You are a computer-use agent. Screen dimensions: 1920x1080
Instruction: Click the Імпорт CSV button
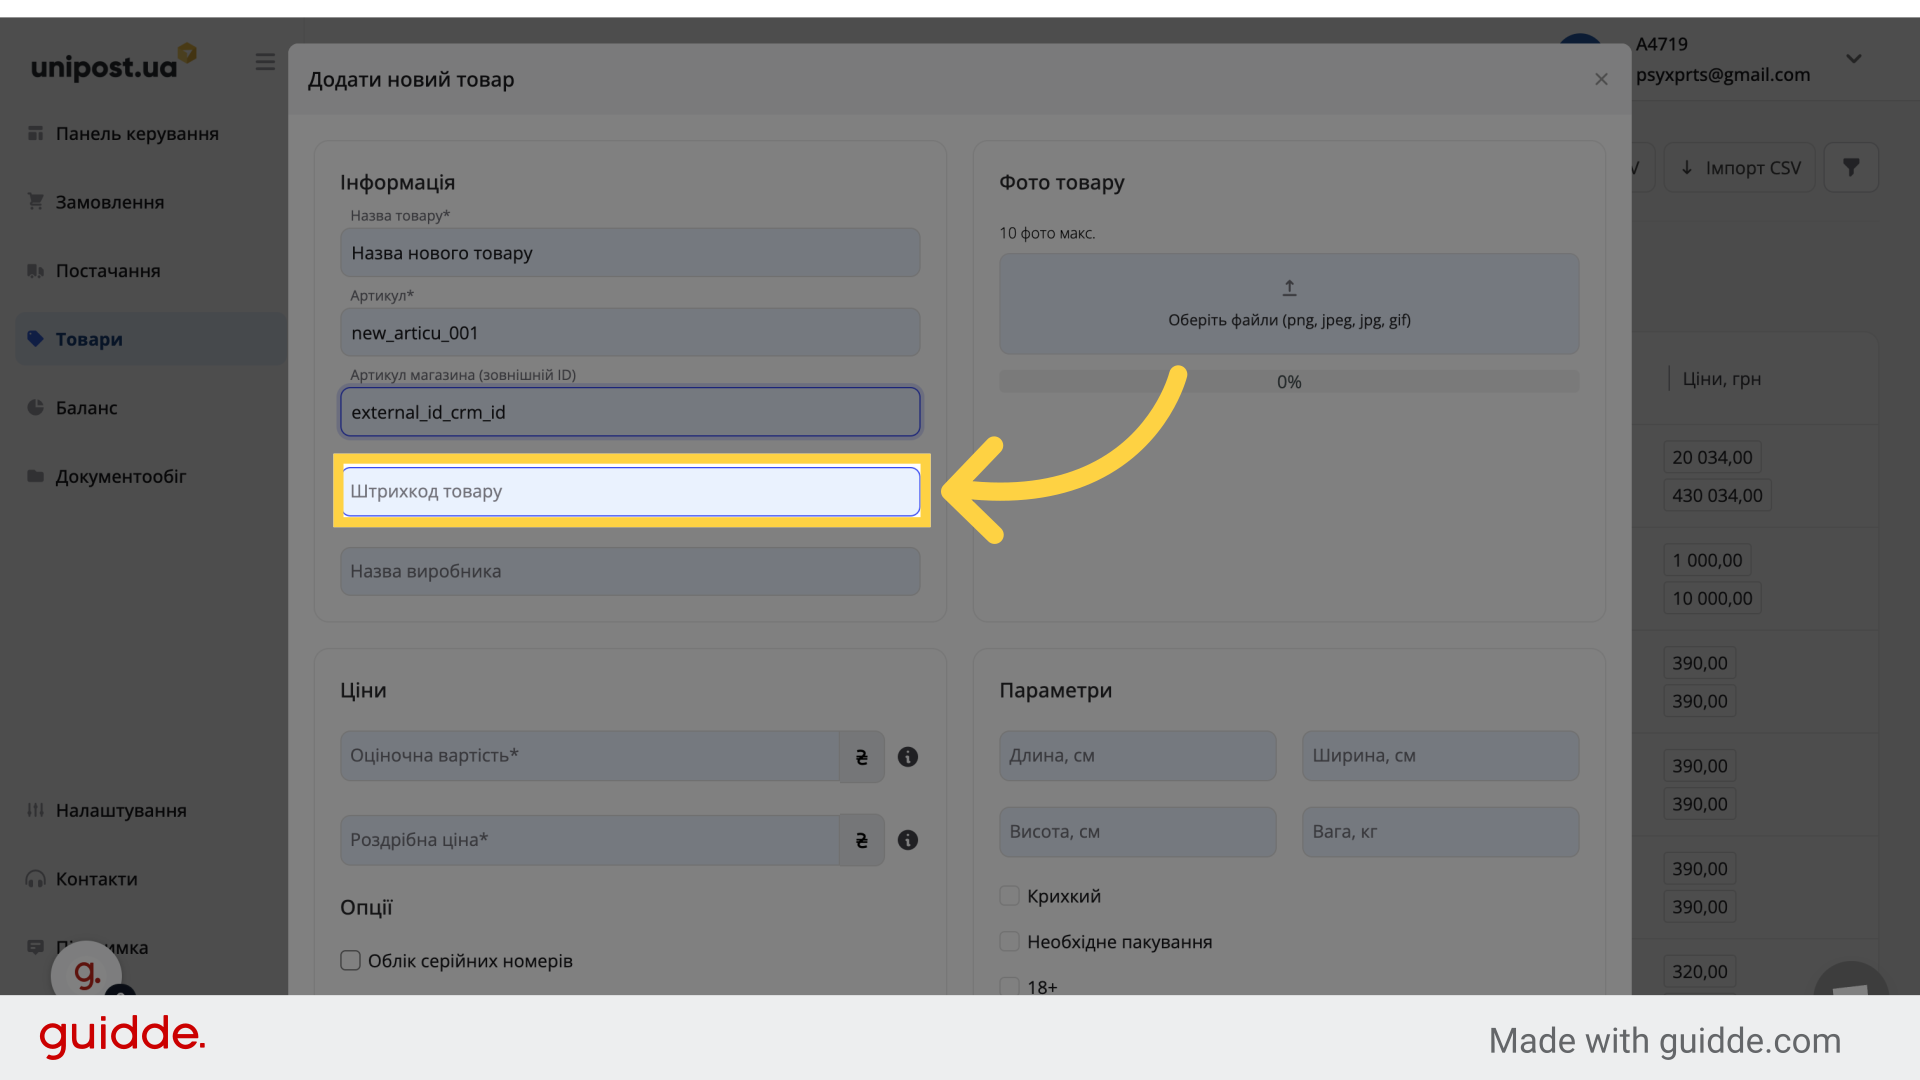click(x=1739, y=167)
